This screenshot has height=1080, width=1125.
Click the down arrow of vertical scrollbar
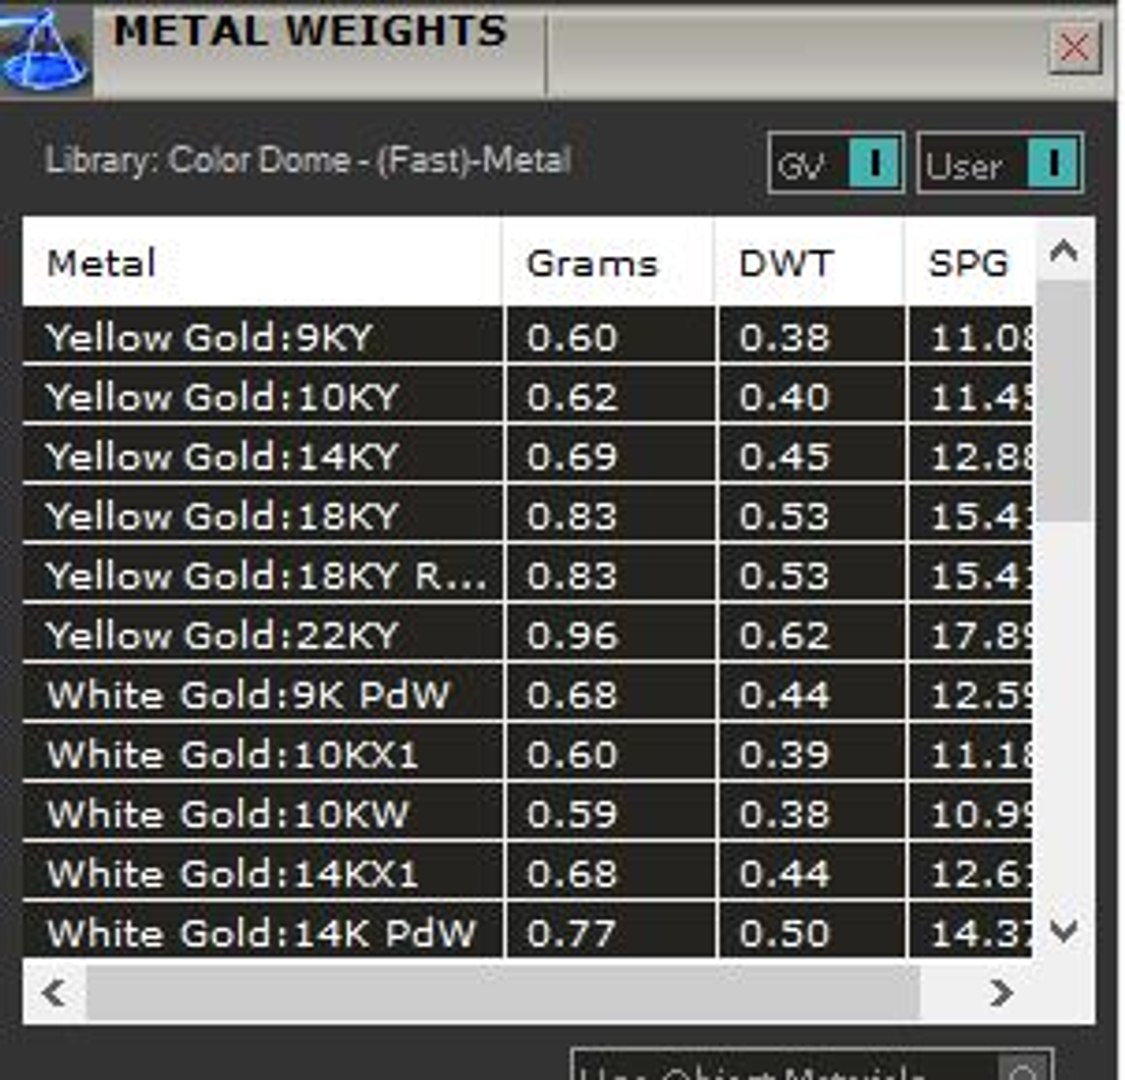click(x=1063, y=931)
